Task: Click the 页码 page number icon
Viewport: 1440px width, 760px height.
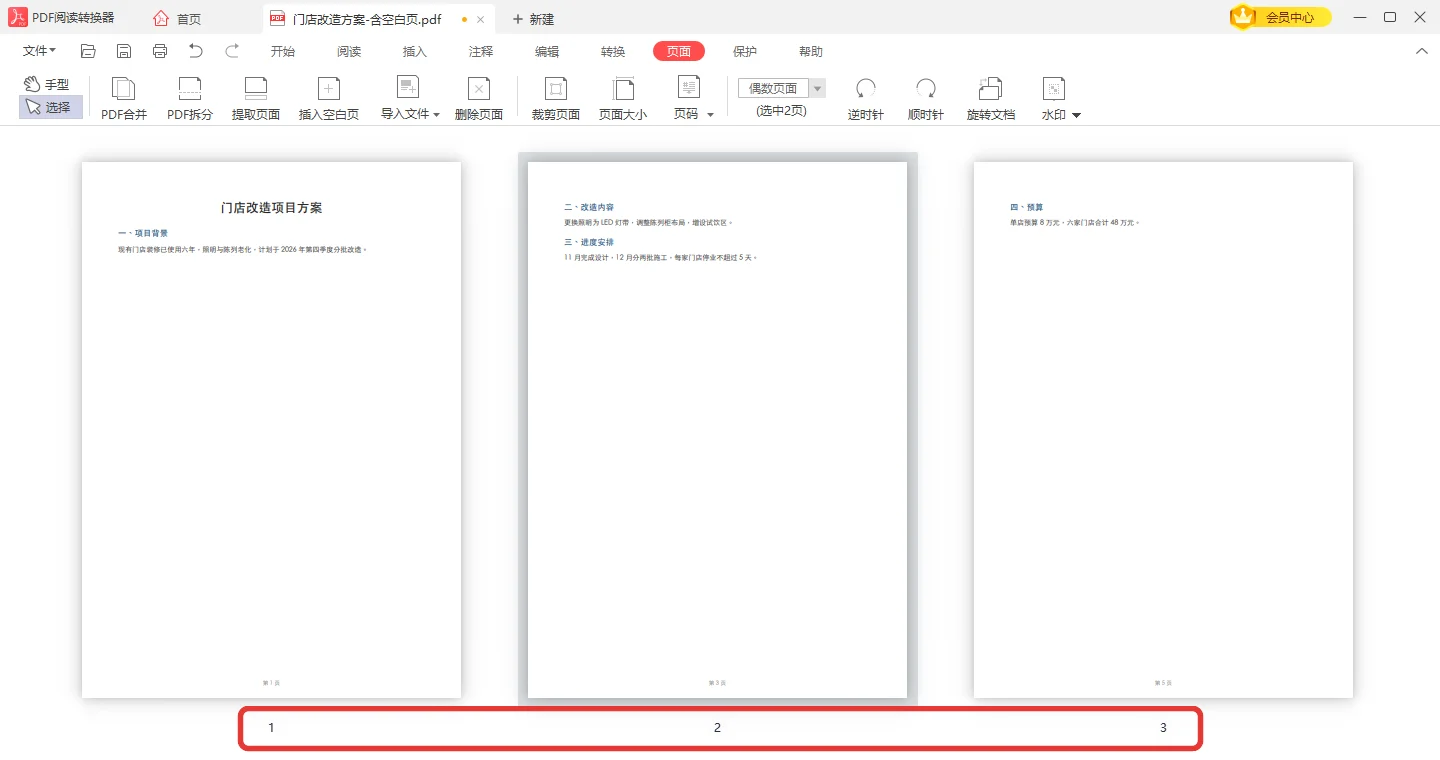Action: (x=689, y=88)
